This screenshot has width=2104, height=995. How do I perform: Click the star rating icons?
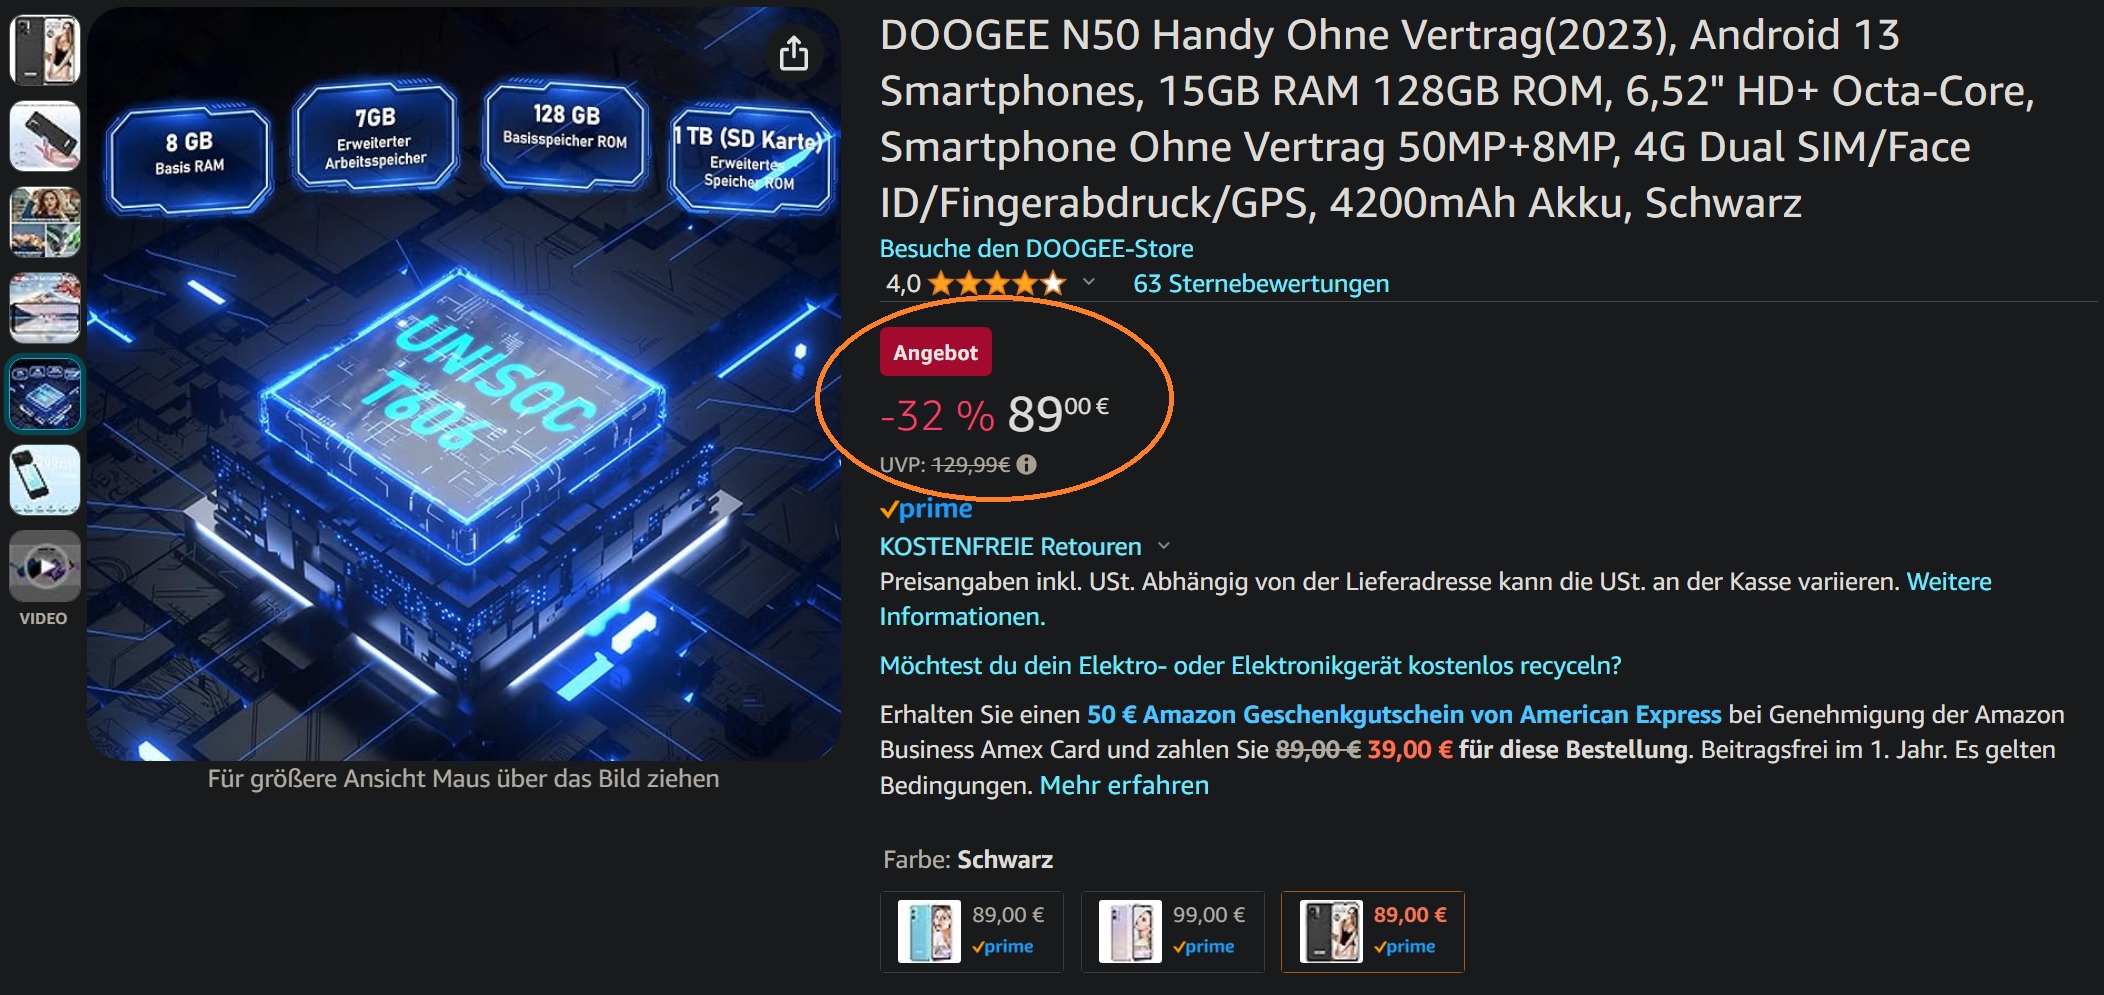pyautogui.click(x=997, y=284)
